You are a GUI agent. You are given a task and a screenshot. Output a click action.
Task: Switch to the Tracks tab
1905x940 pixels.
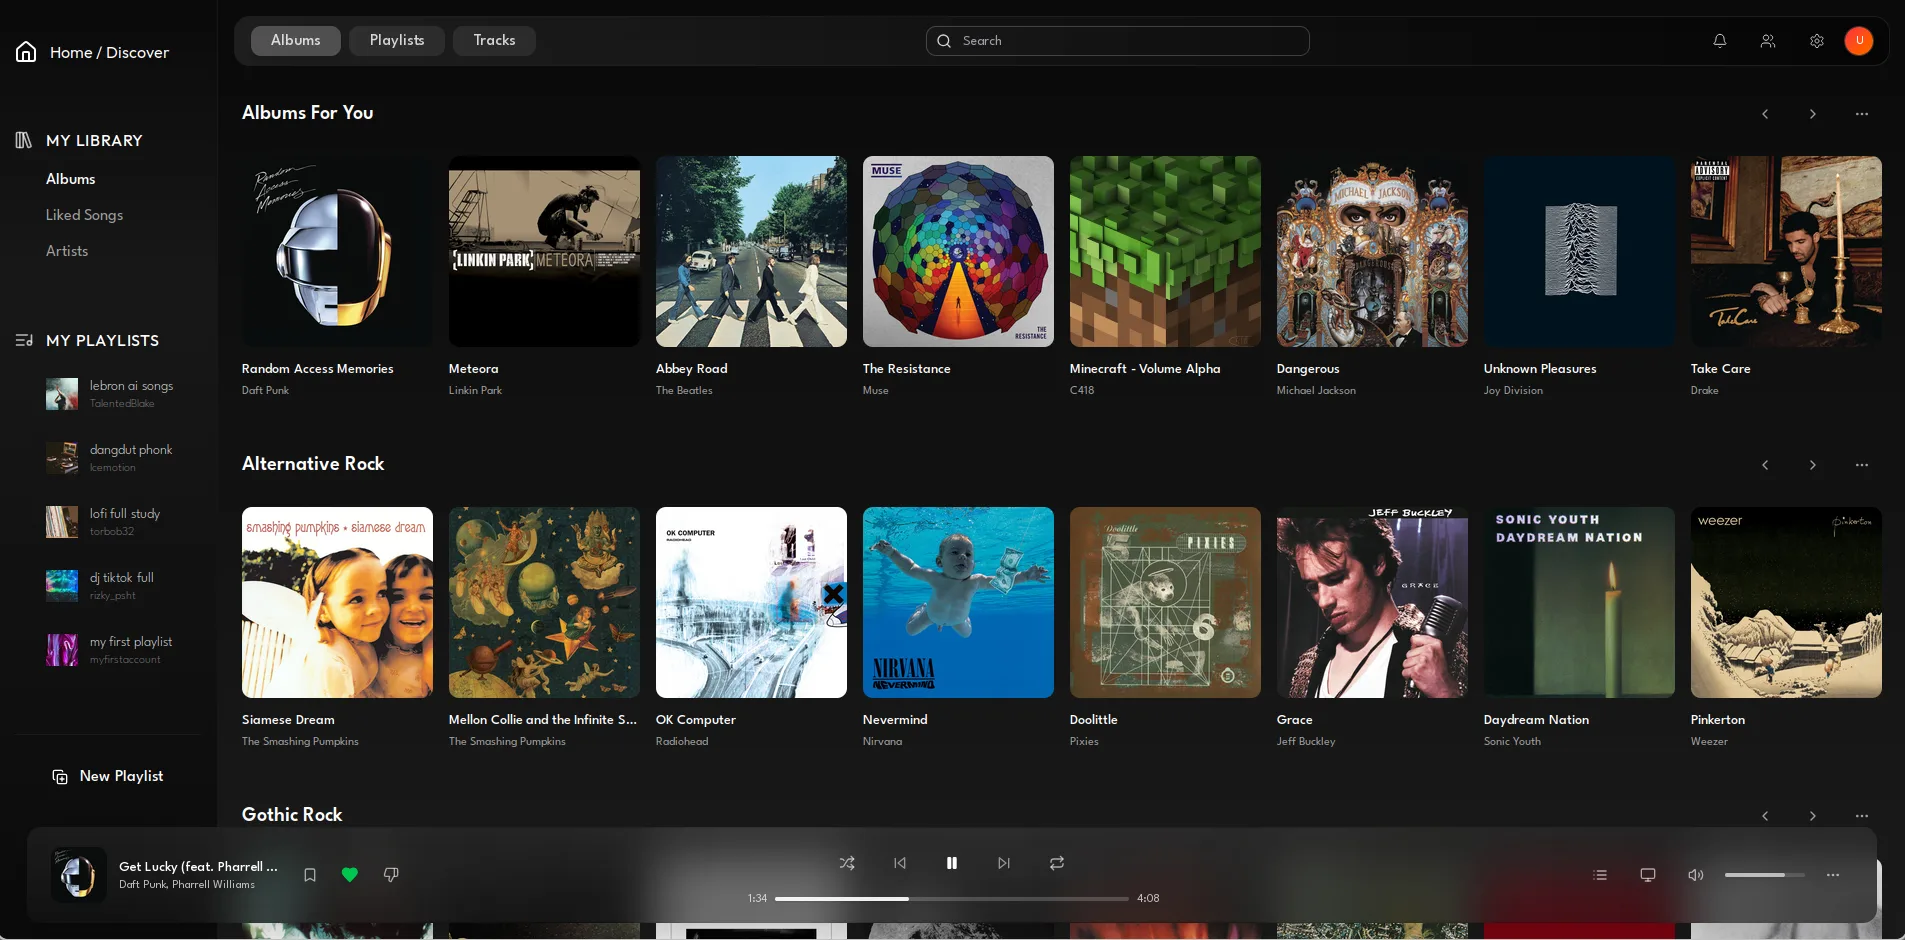point(494,41)
